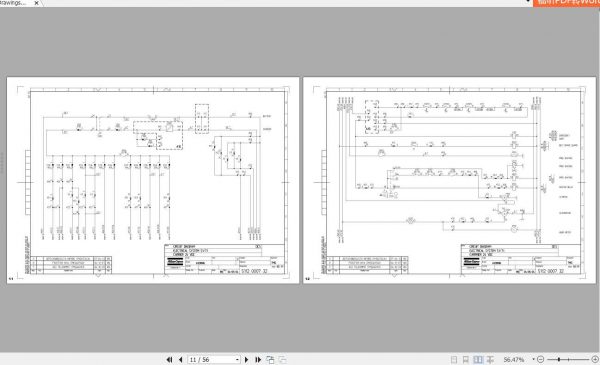600x365 pixels.
Task: Click the right schematic page
Action: [449, 180]
